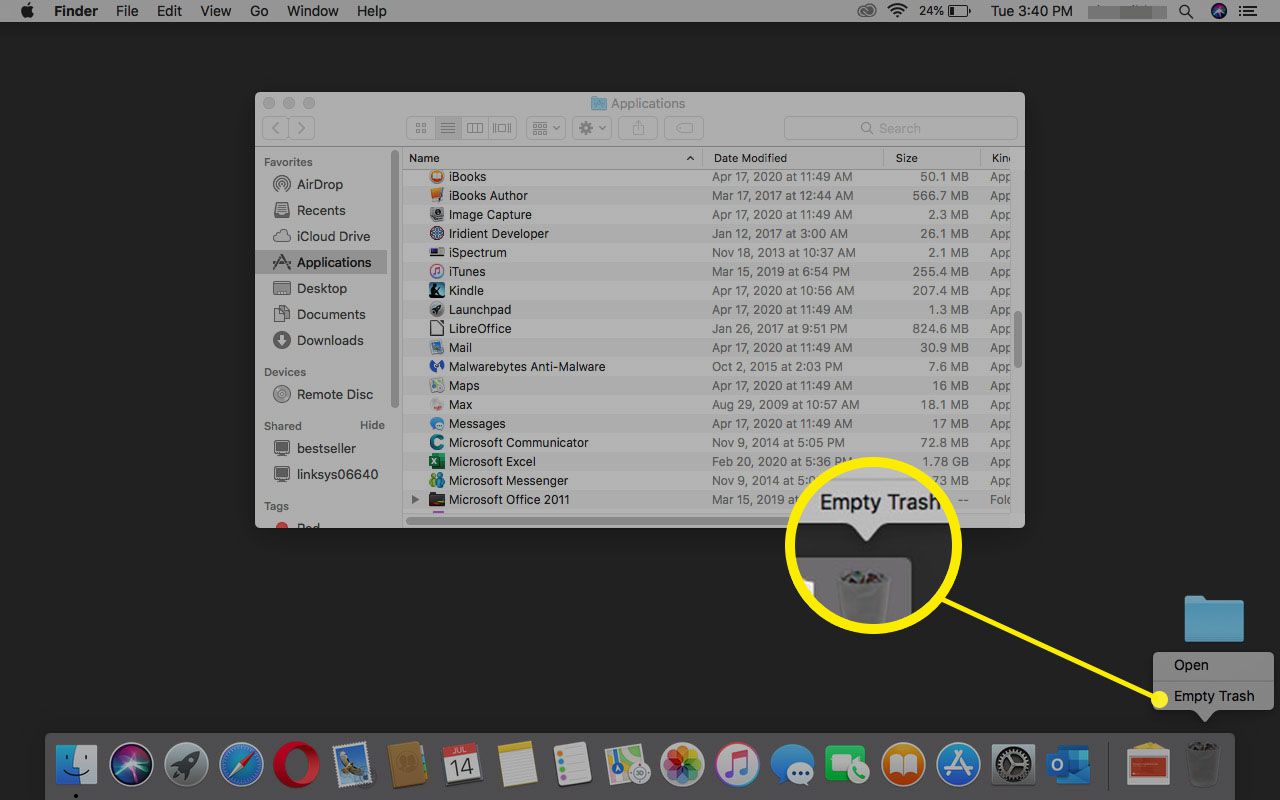Expand the Microsoft Office 2011 folder
The image size is (1280, 800).
pos(415,499)
